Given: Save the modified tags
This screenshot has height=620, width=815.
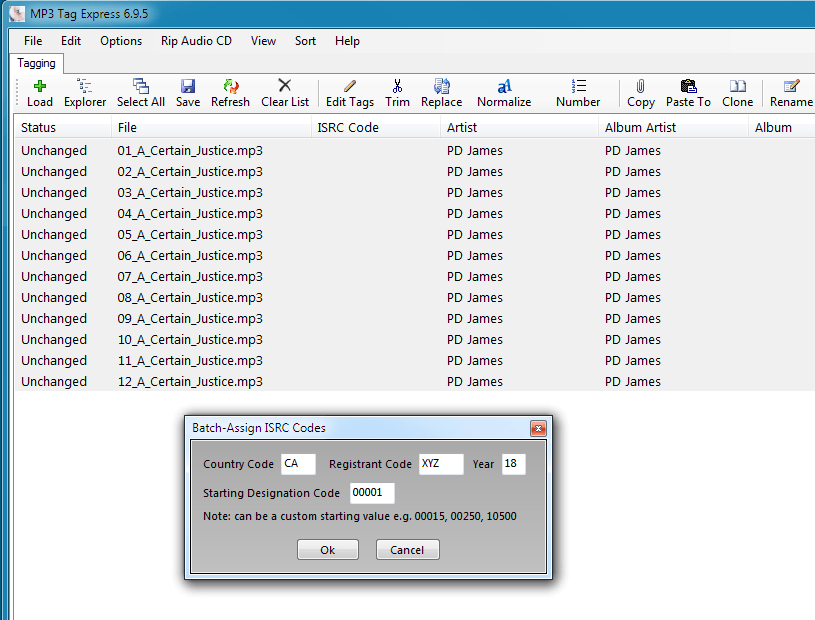Looking at the screenshot, I should [187, 92].
